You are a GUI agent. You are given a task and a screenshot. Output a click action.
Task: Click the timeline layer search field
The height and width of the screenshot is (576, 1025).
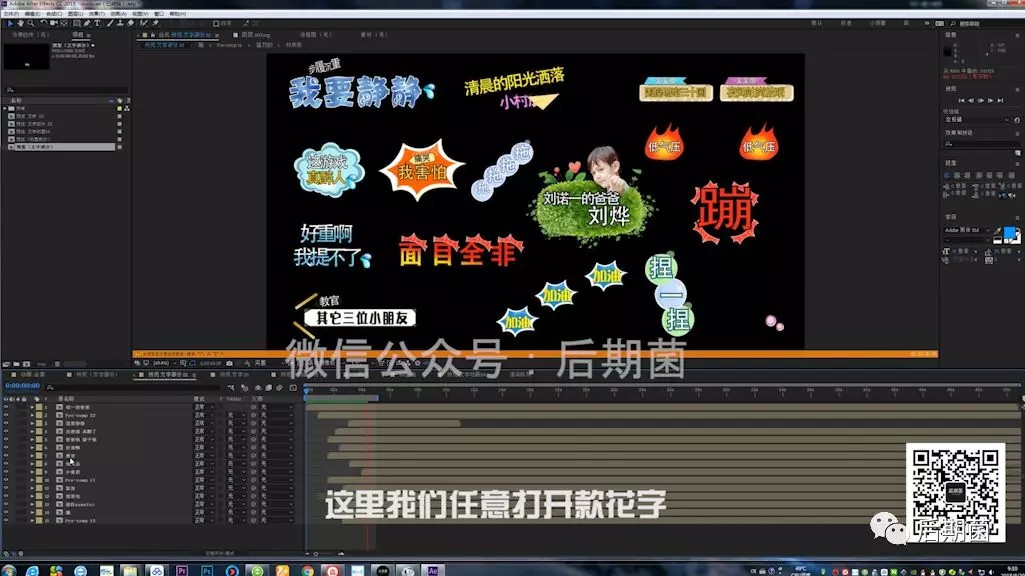click(134, 388)
